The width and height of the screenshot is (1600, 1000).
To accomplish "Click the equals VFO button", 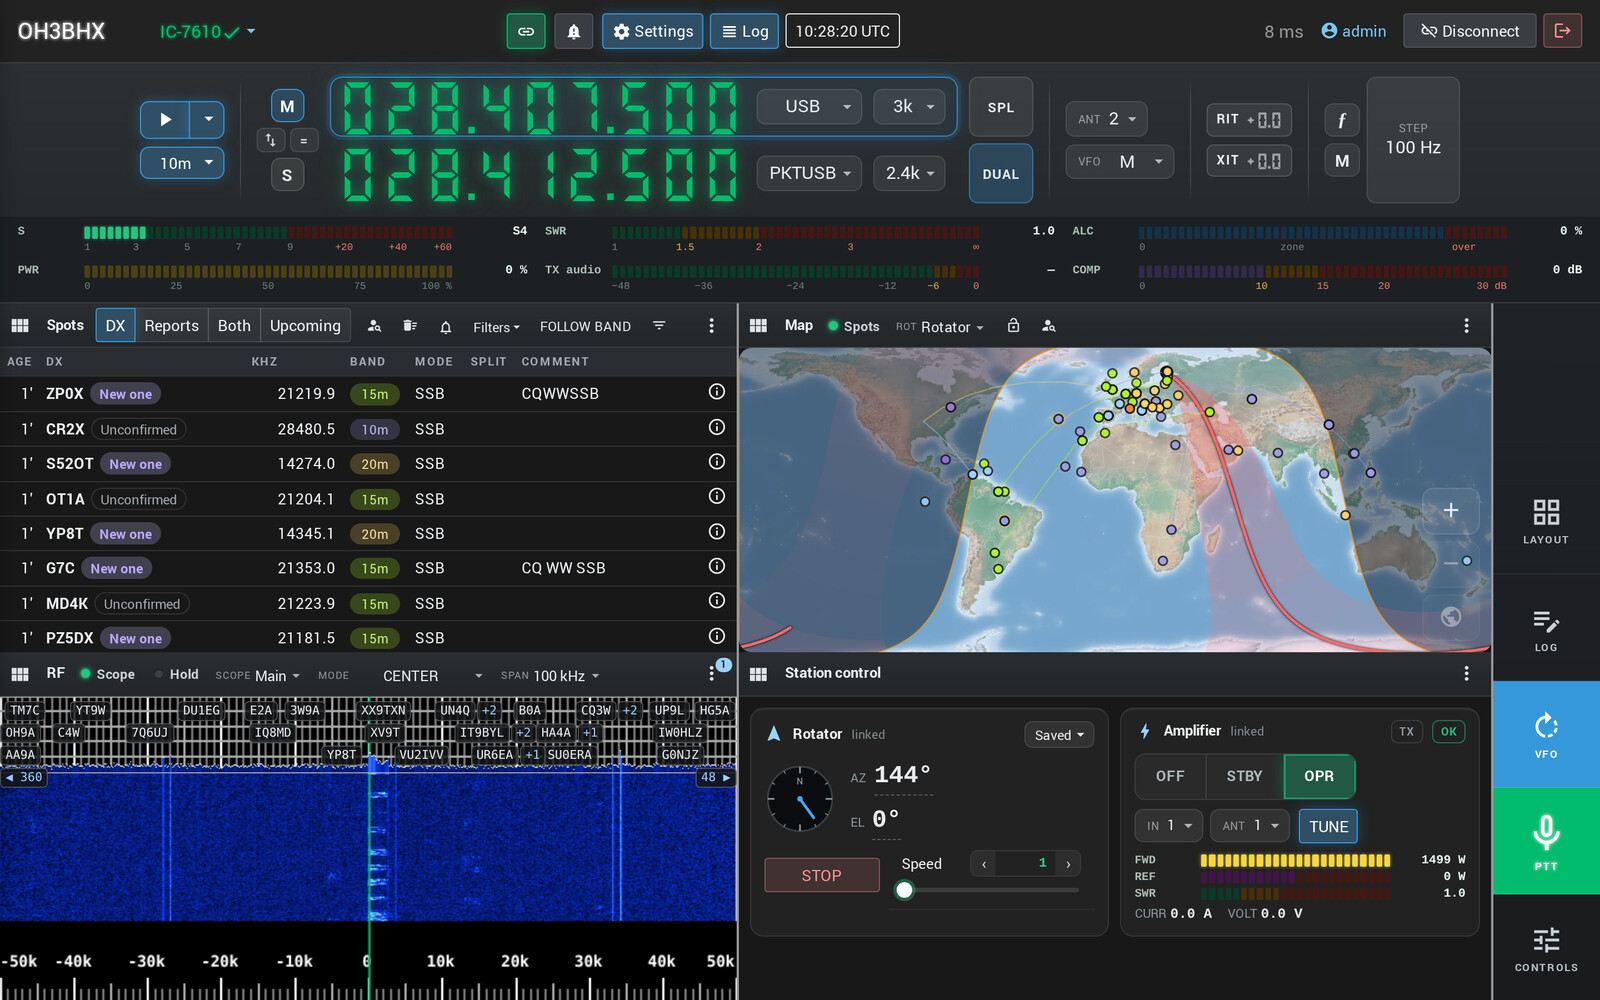I will (x=304, y=140).
